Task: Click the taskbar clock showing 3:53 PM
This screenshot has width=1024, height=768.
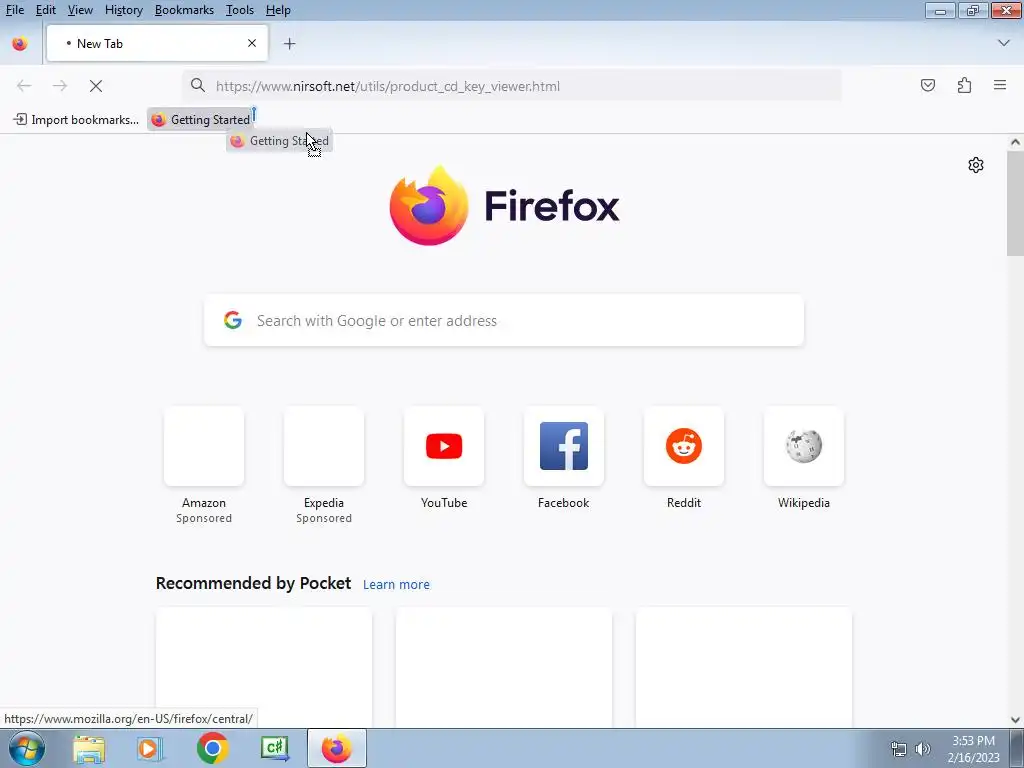Action: (x=973, y=749)
